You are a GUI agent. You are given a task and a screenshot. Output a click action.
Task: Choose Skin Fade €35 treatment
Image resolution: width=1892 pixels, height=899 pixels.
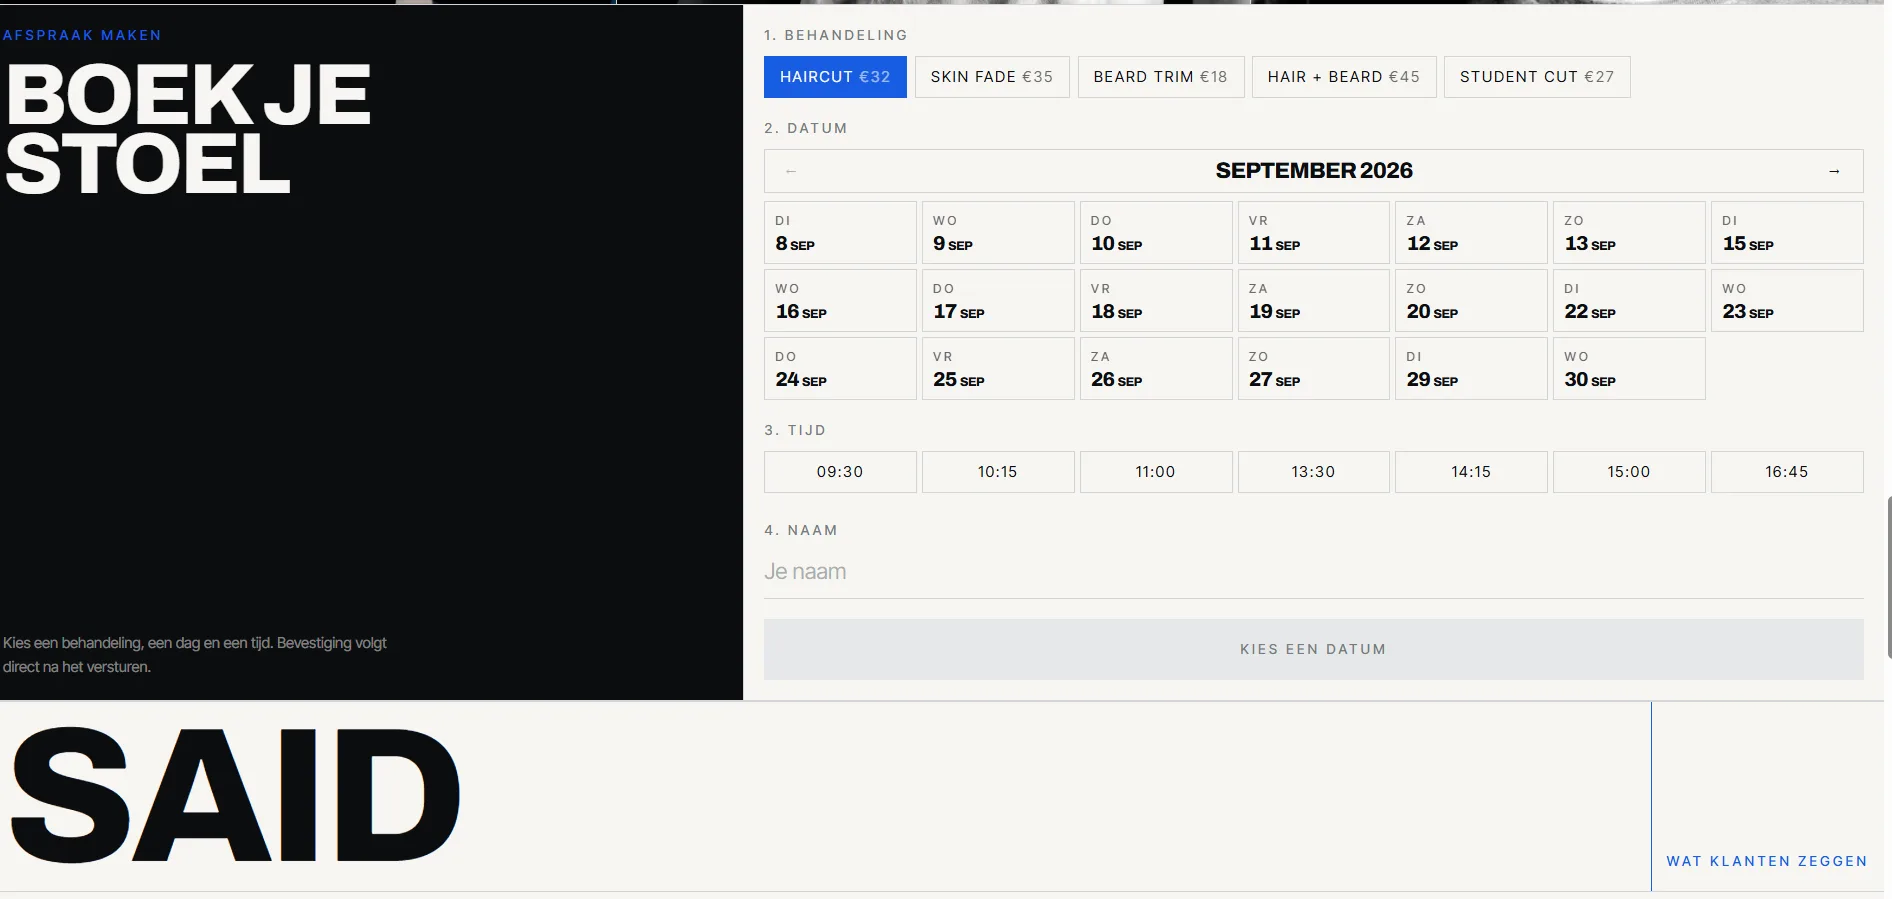click(x=992, y=77)
